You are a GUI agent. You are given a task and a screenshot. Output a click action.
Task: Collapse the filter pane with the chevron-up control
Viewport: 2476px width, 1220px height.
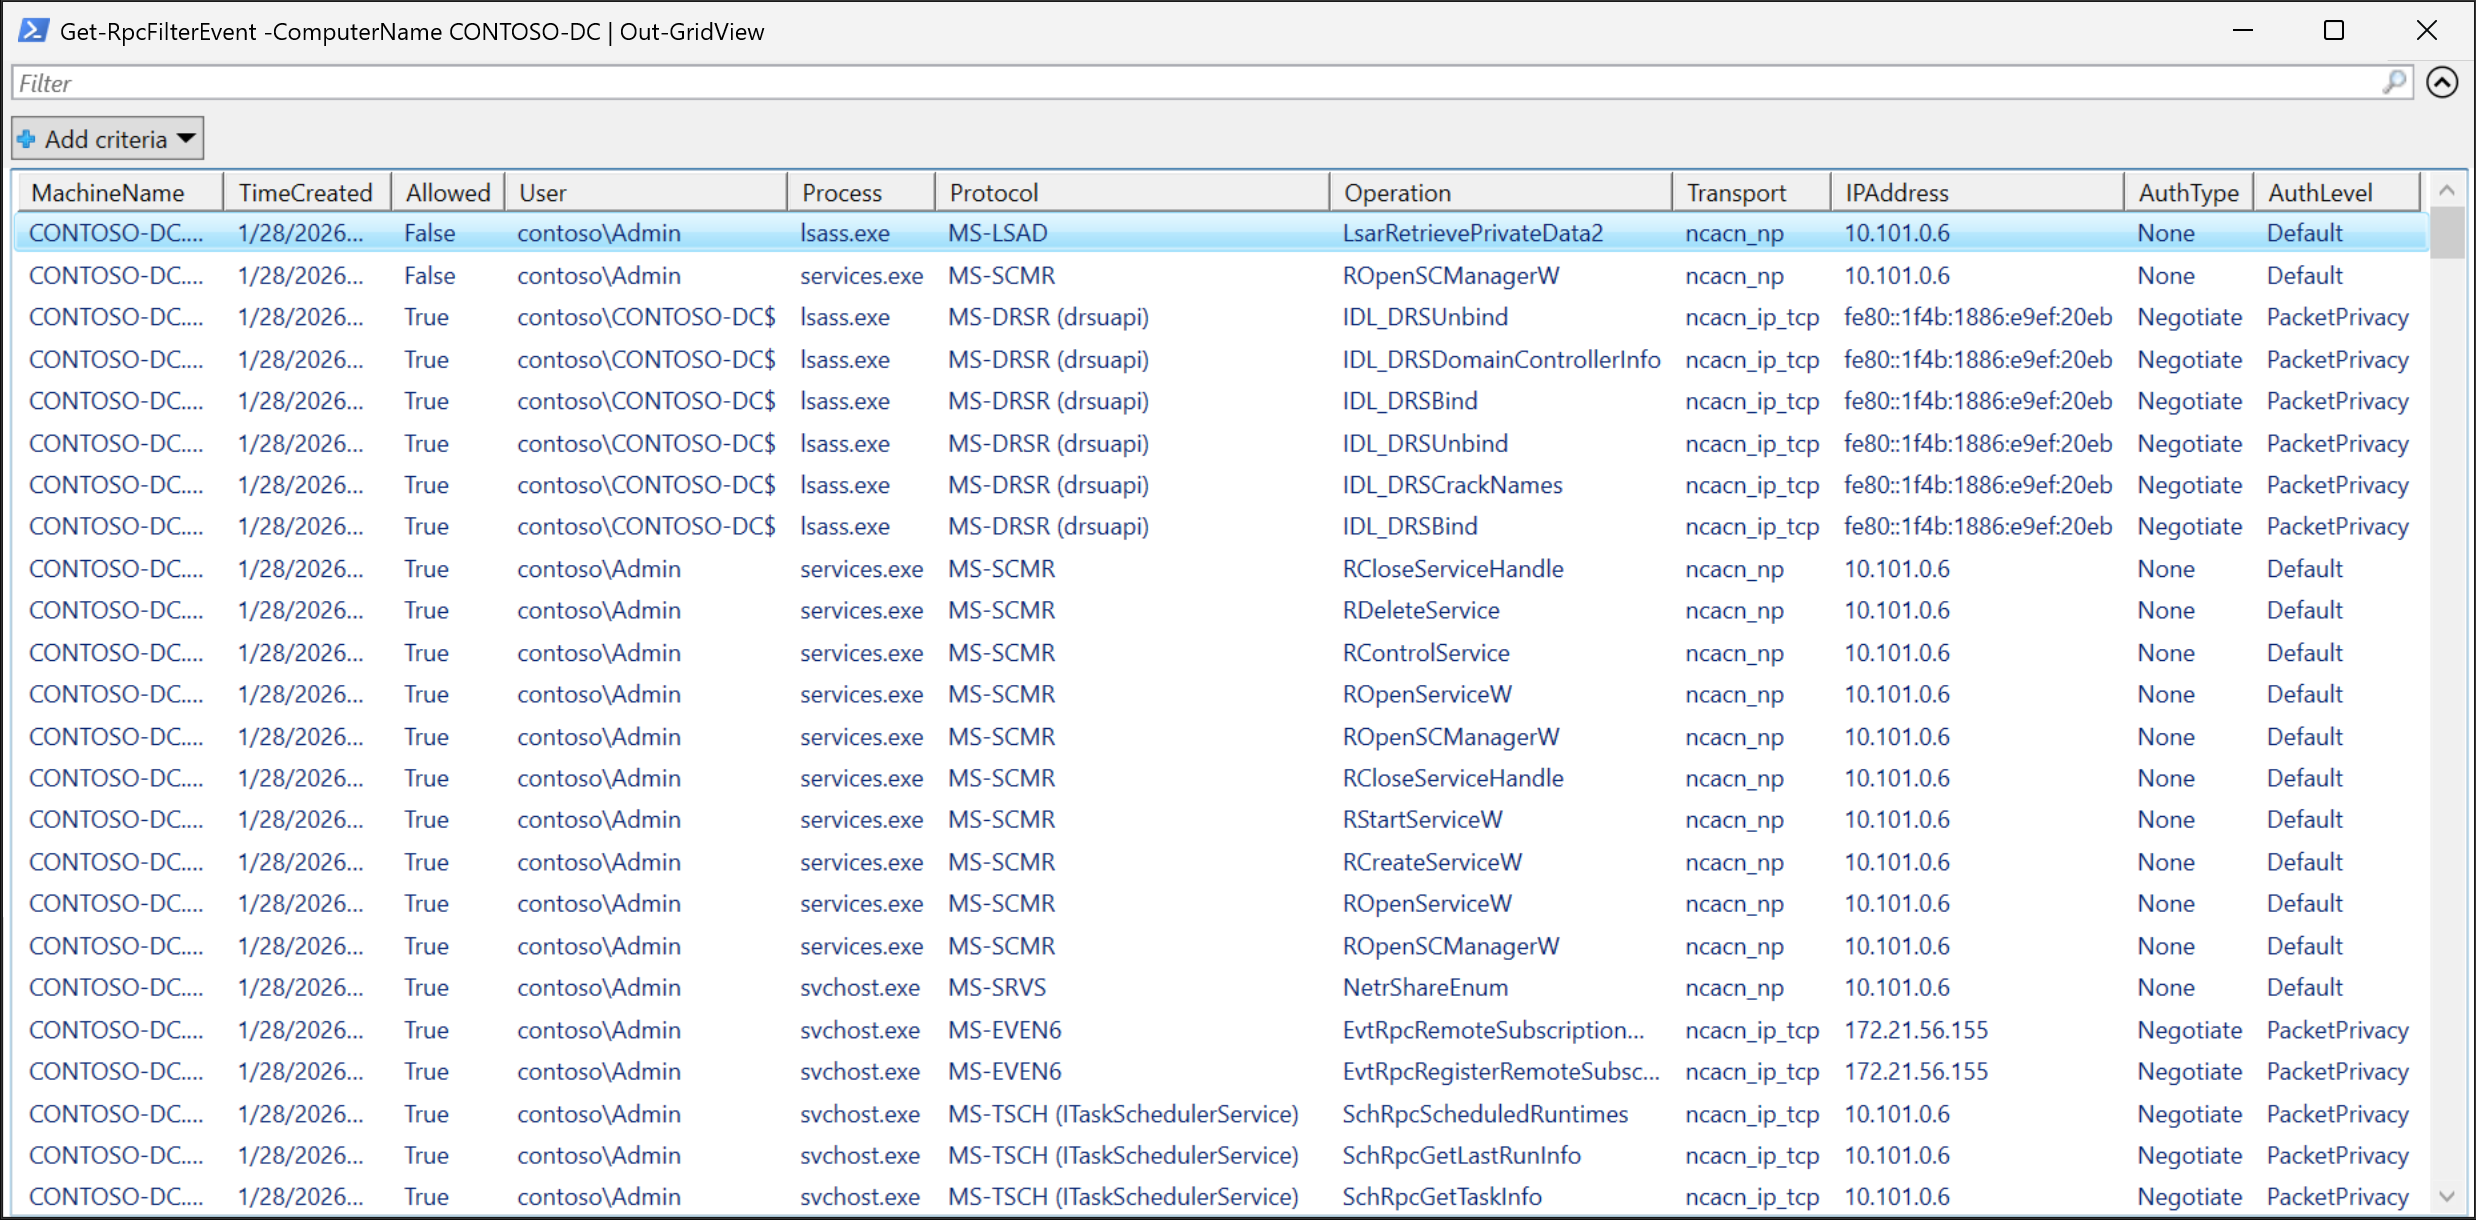(2442, 82)
